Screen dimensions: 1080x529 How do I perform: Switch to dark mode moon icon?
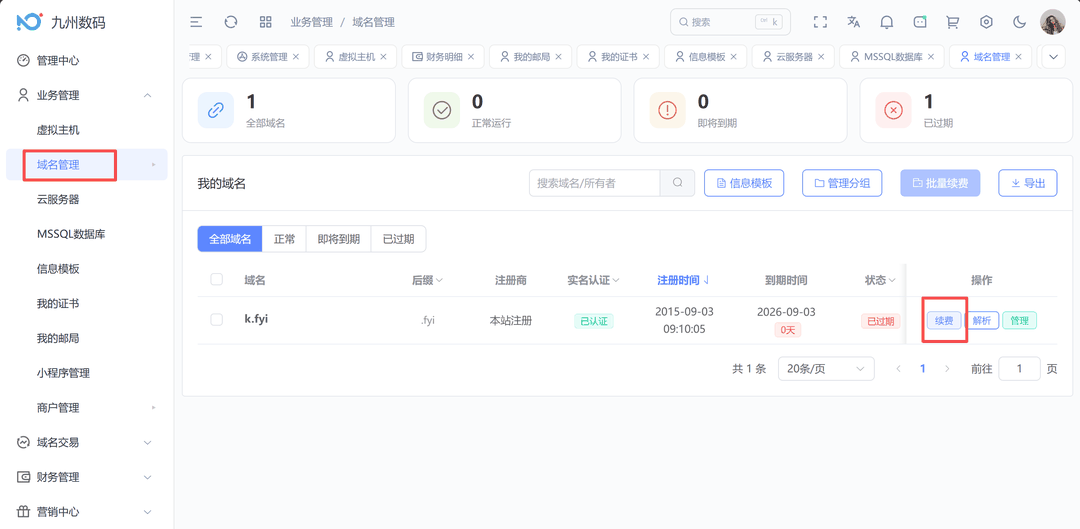[x=1019, y=22]
